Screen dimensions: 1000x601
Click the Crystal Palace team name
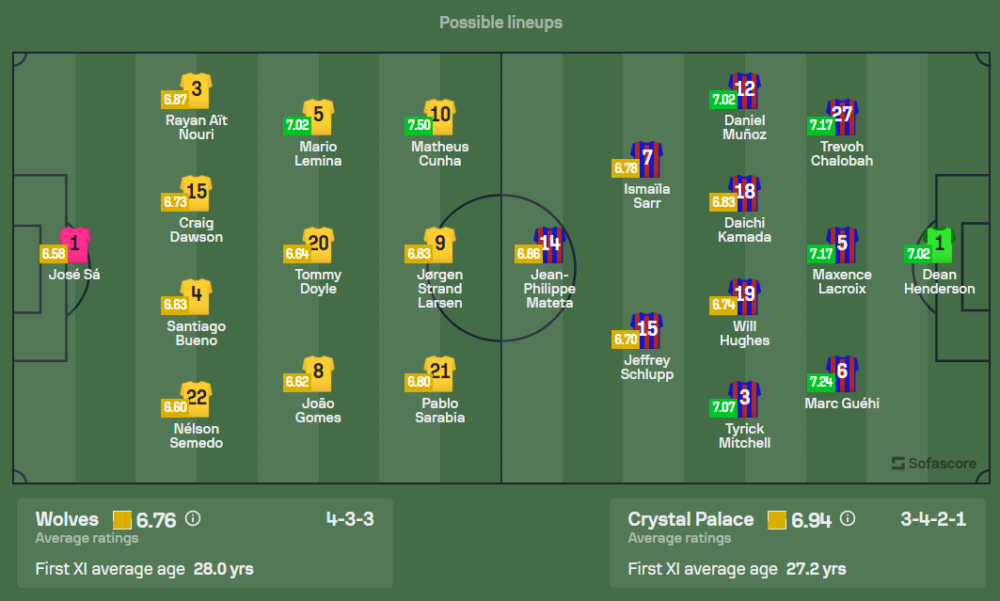[x=690, y=519]
